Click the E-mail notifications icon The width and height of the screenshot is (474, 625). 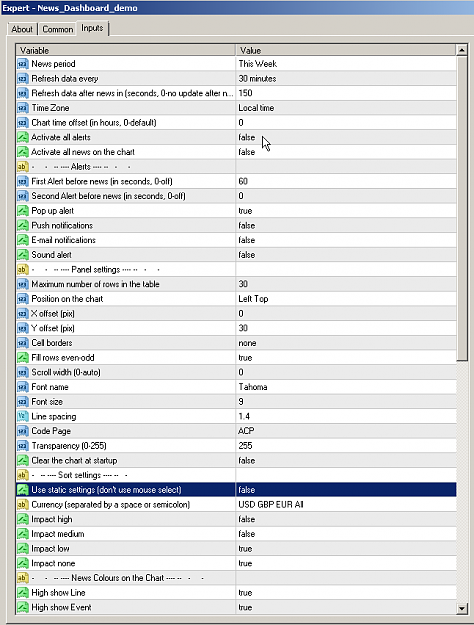23,240
